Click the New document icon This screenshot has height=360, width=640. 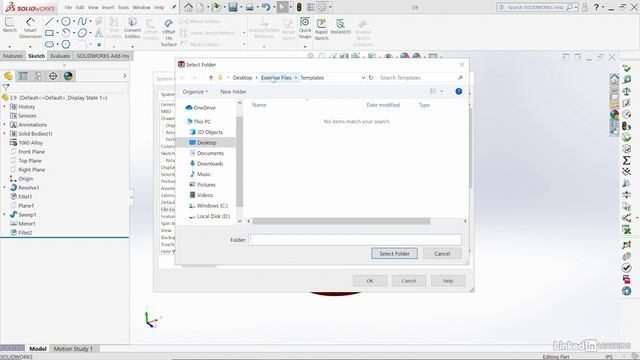pyautogui.click(x=201, y=7)
